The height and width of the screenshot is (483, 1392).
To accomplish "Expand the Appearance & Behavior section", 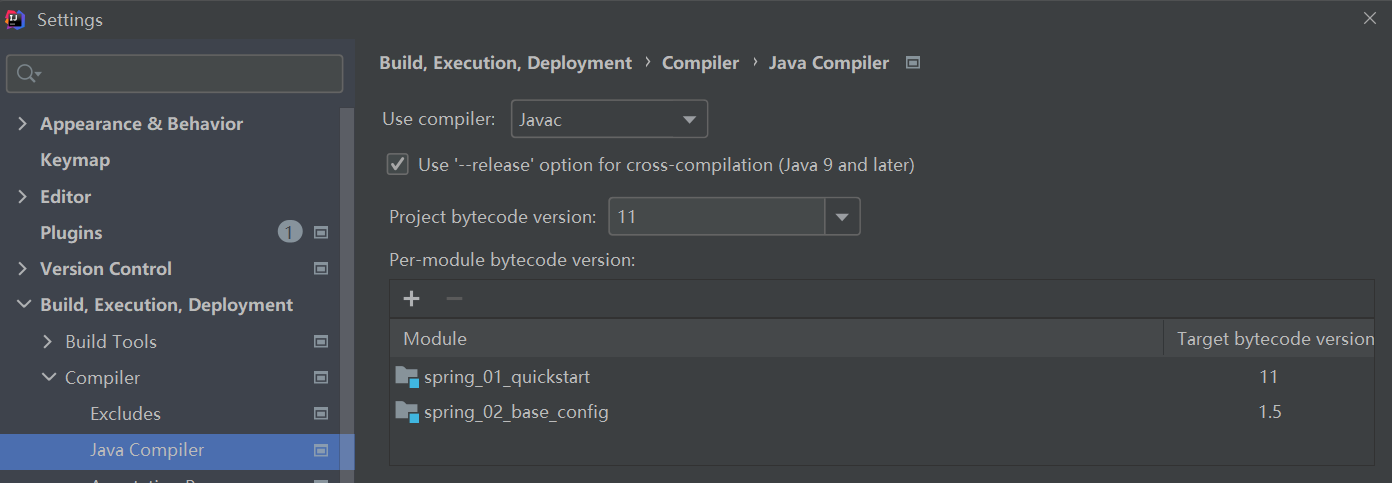I will [23, 124].
